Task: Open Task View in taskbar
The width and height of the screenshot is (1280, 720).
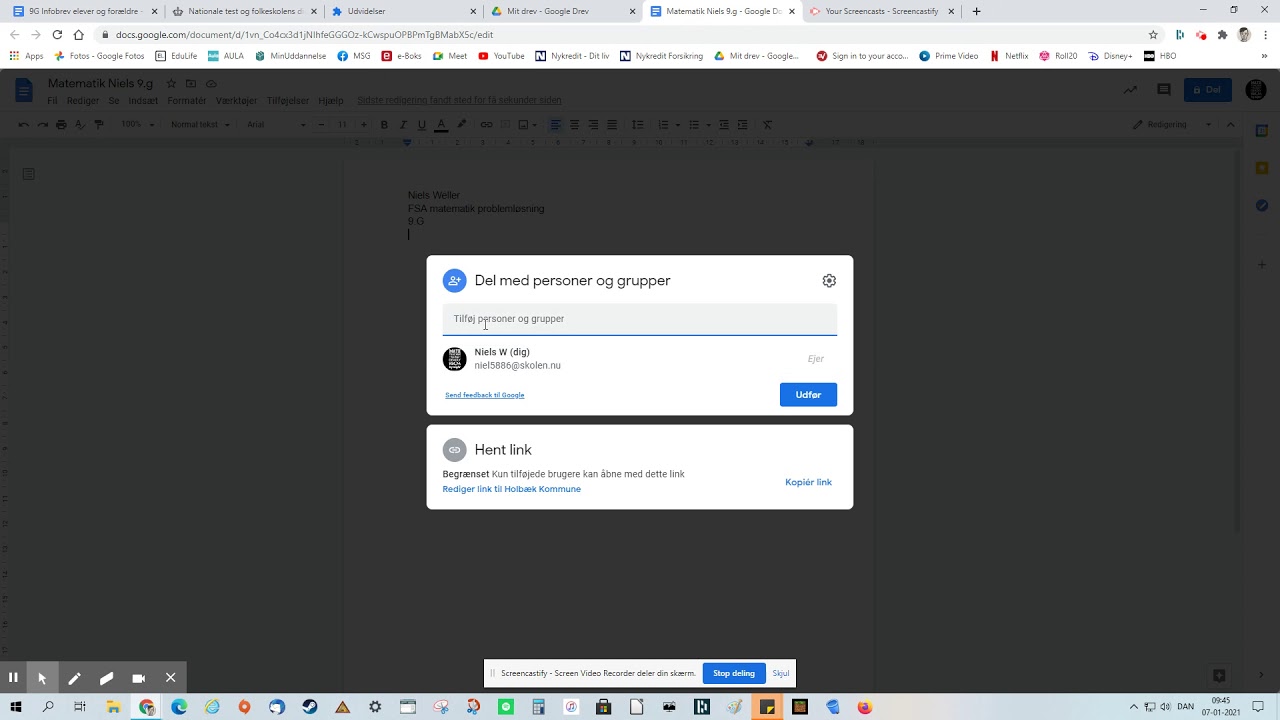Action: pos(80,707)
